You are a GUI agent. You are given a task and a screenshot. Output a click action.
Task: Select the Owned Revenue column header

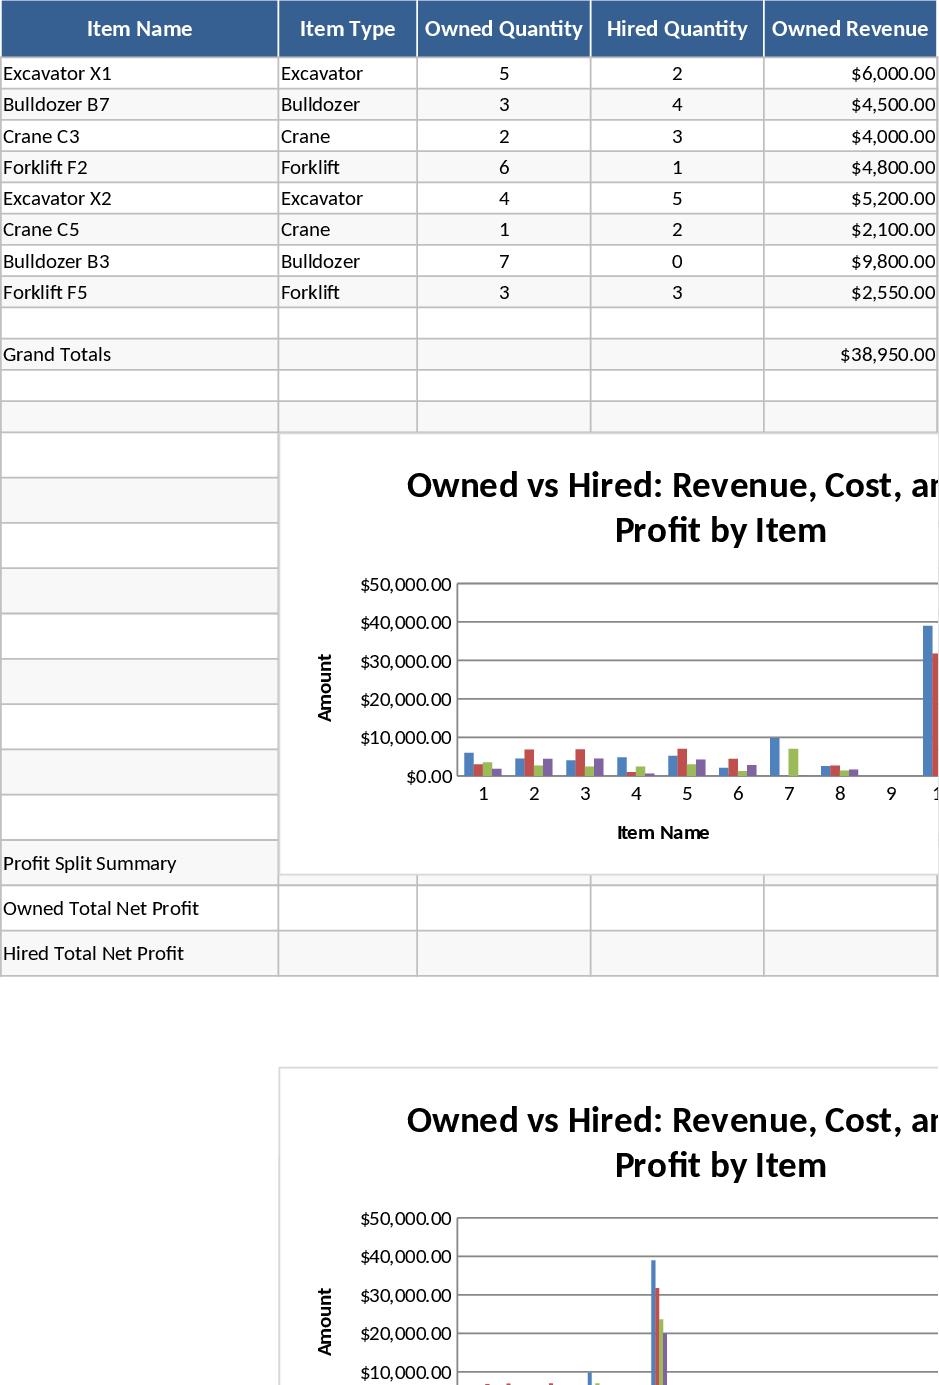click(850, 29)
